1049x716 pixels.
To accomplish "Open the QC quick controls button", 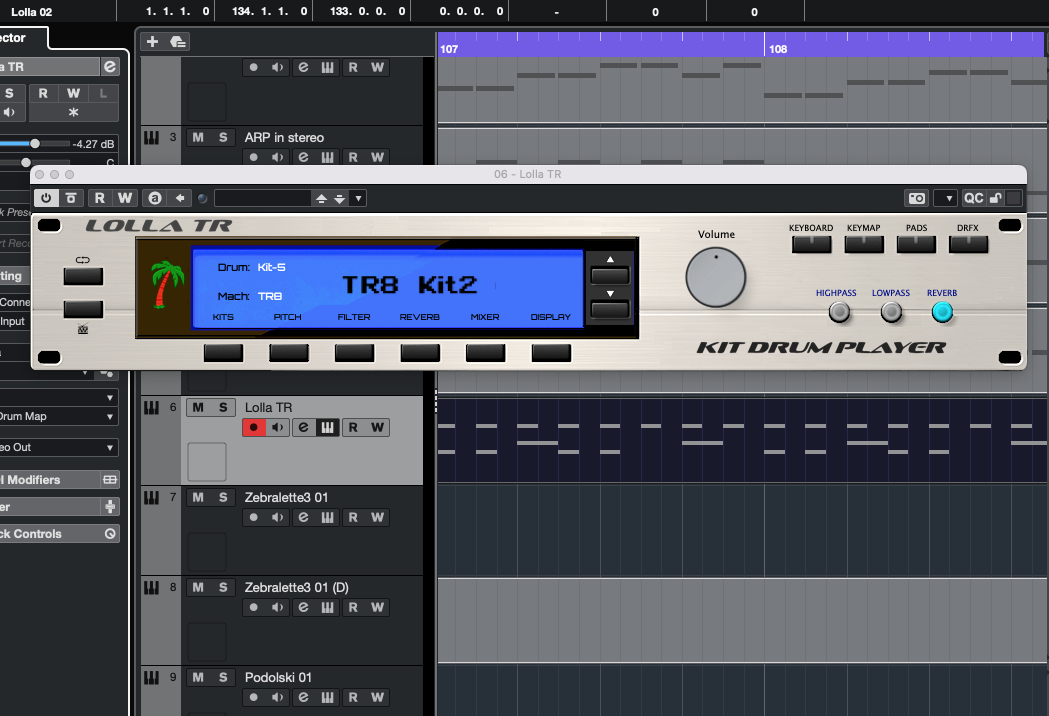I will (x=973, y=198).
